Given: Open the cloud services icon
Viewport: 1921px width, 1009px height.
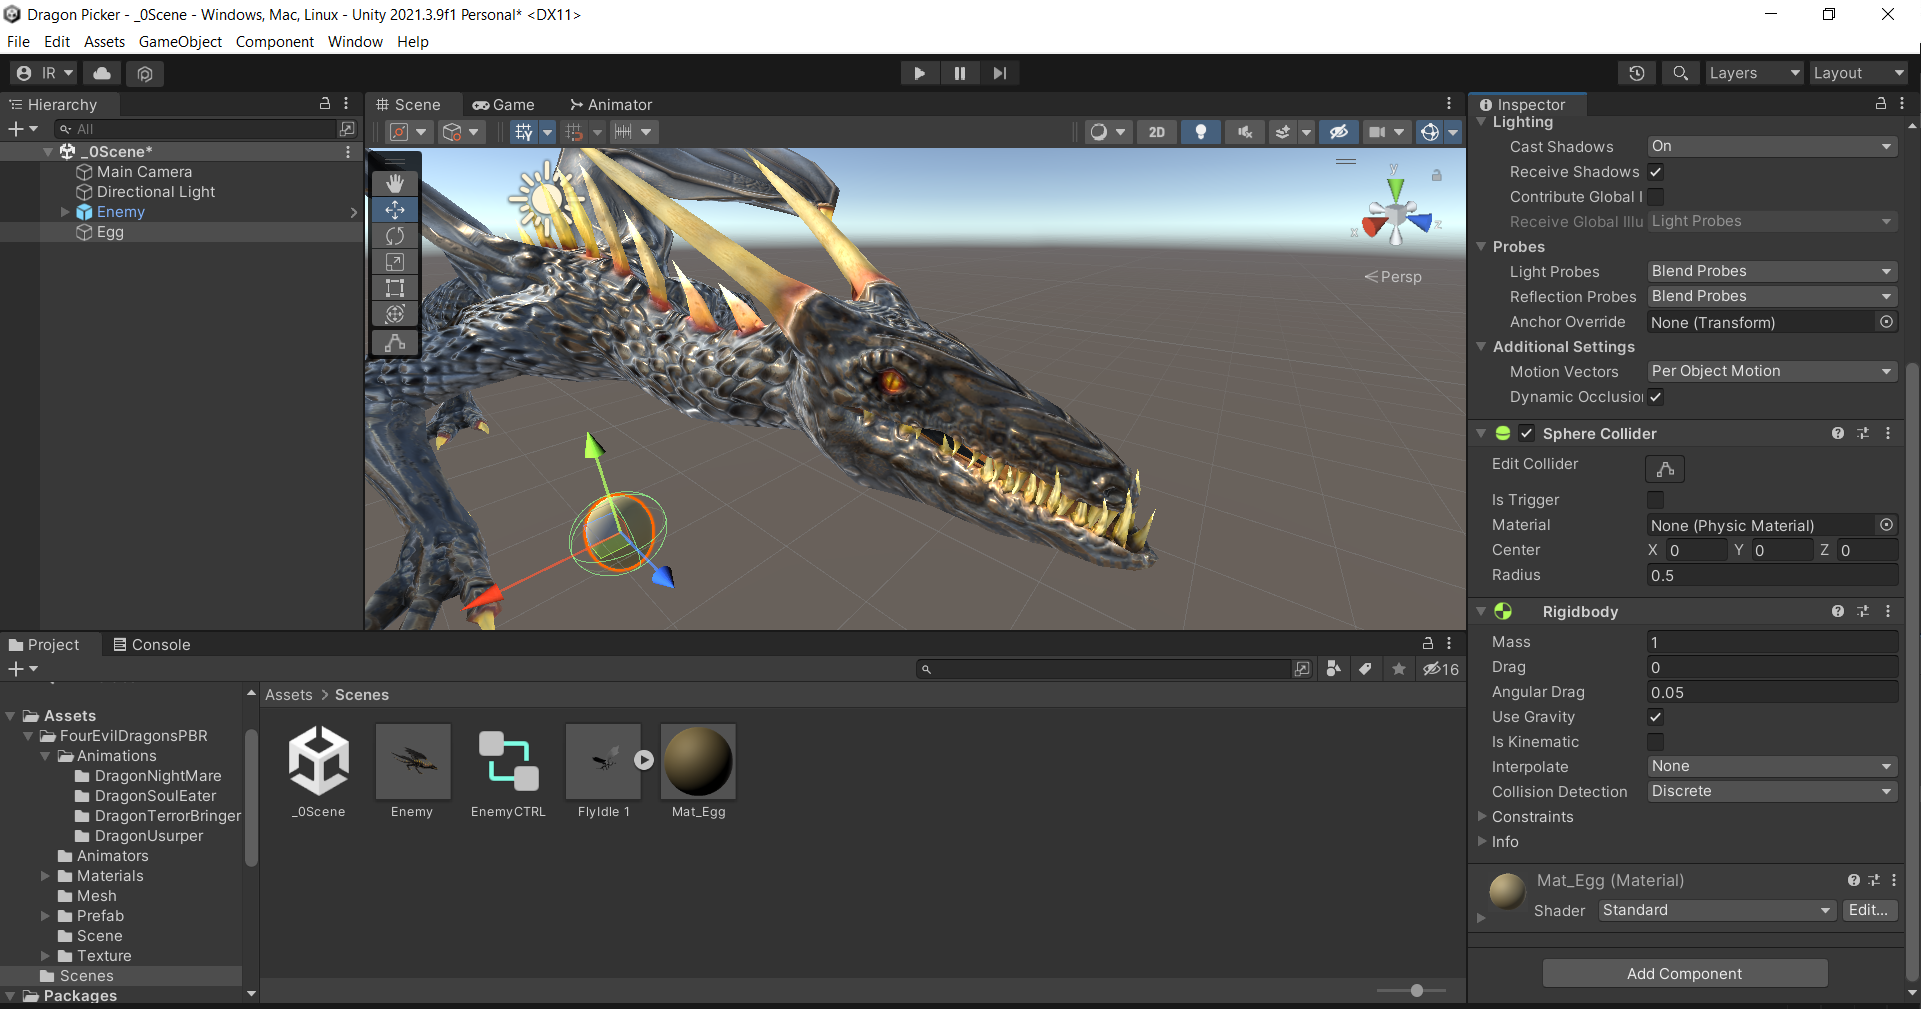Looking at the screenshot, I should point(102,73).
